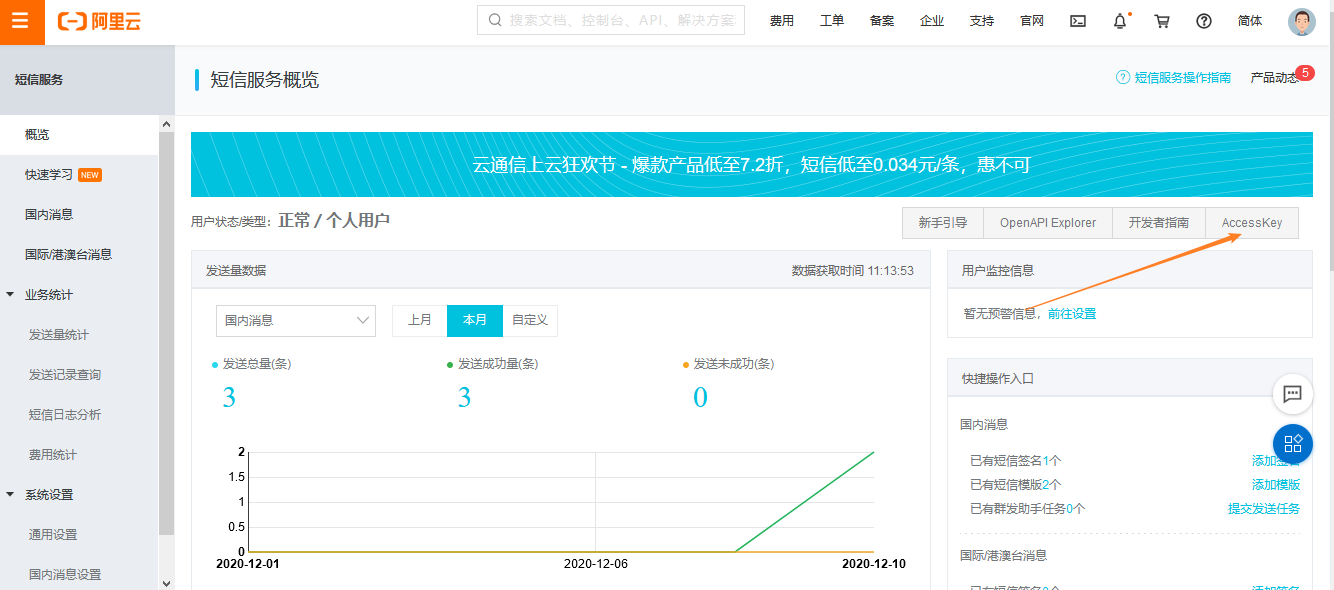Select the 自定义 time range tab
This screenshot has height=590, width=1334.
point(530,320)
